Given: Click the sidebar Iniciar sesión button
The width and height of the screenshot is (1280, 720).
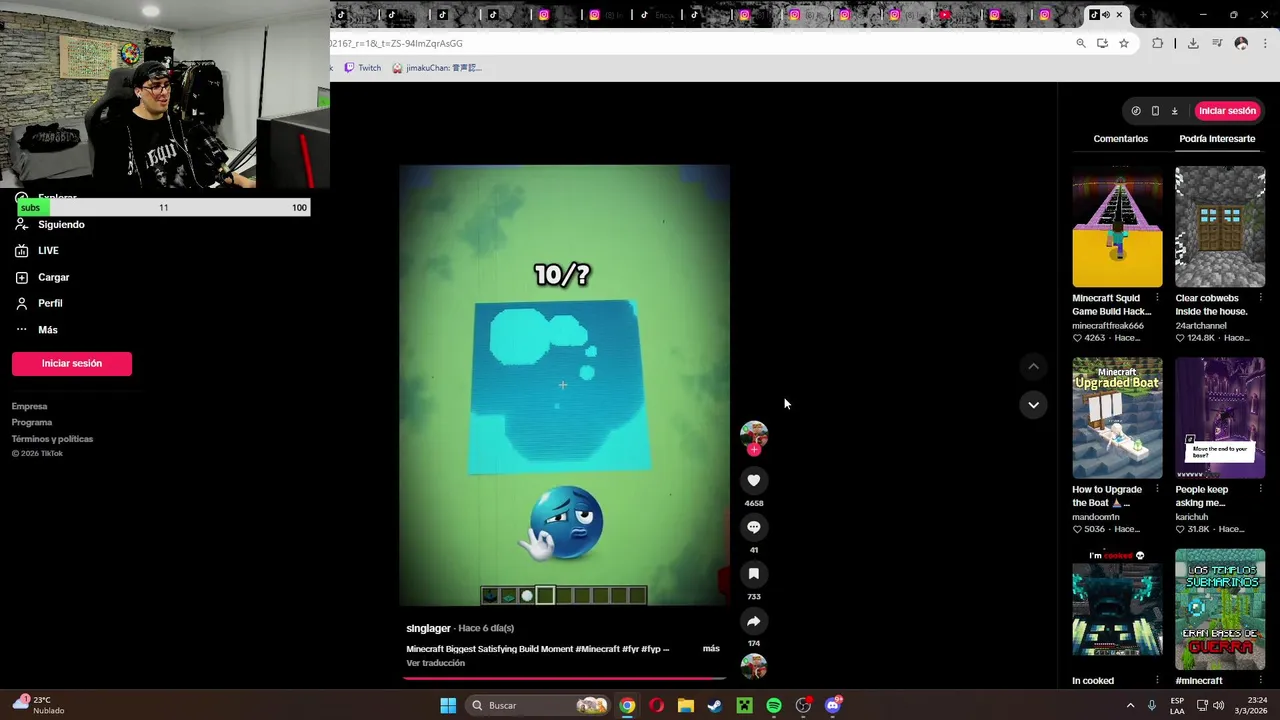Looking at the screenshot, I should click(x=72, y=364).
